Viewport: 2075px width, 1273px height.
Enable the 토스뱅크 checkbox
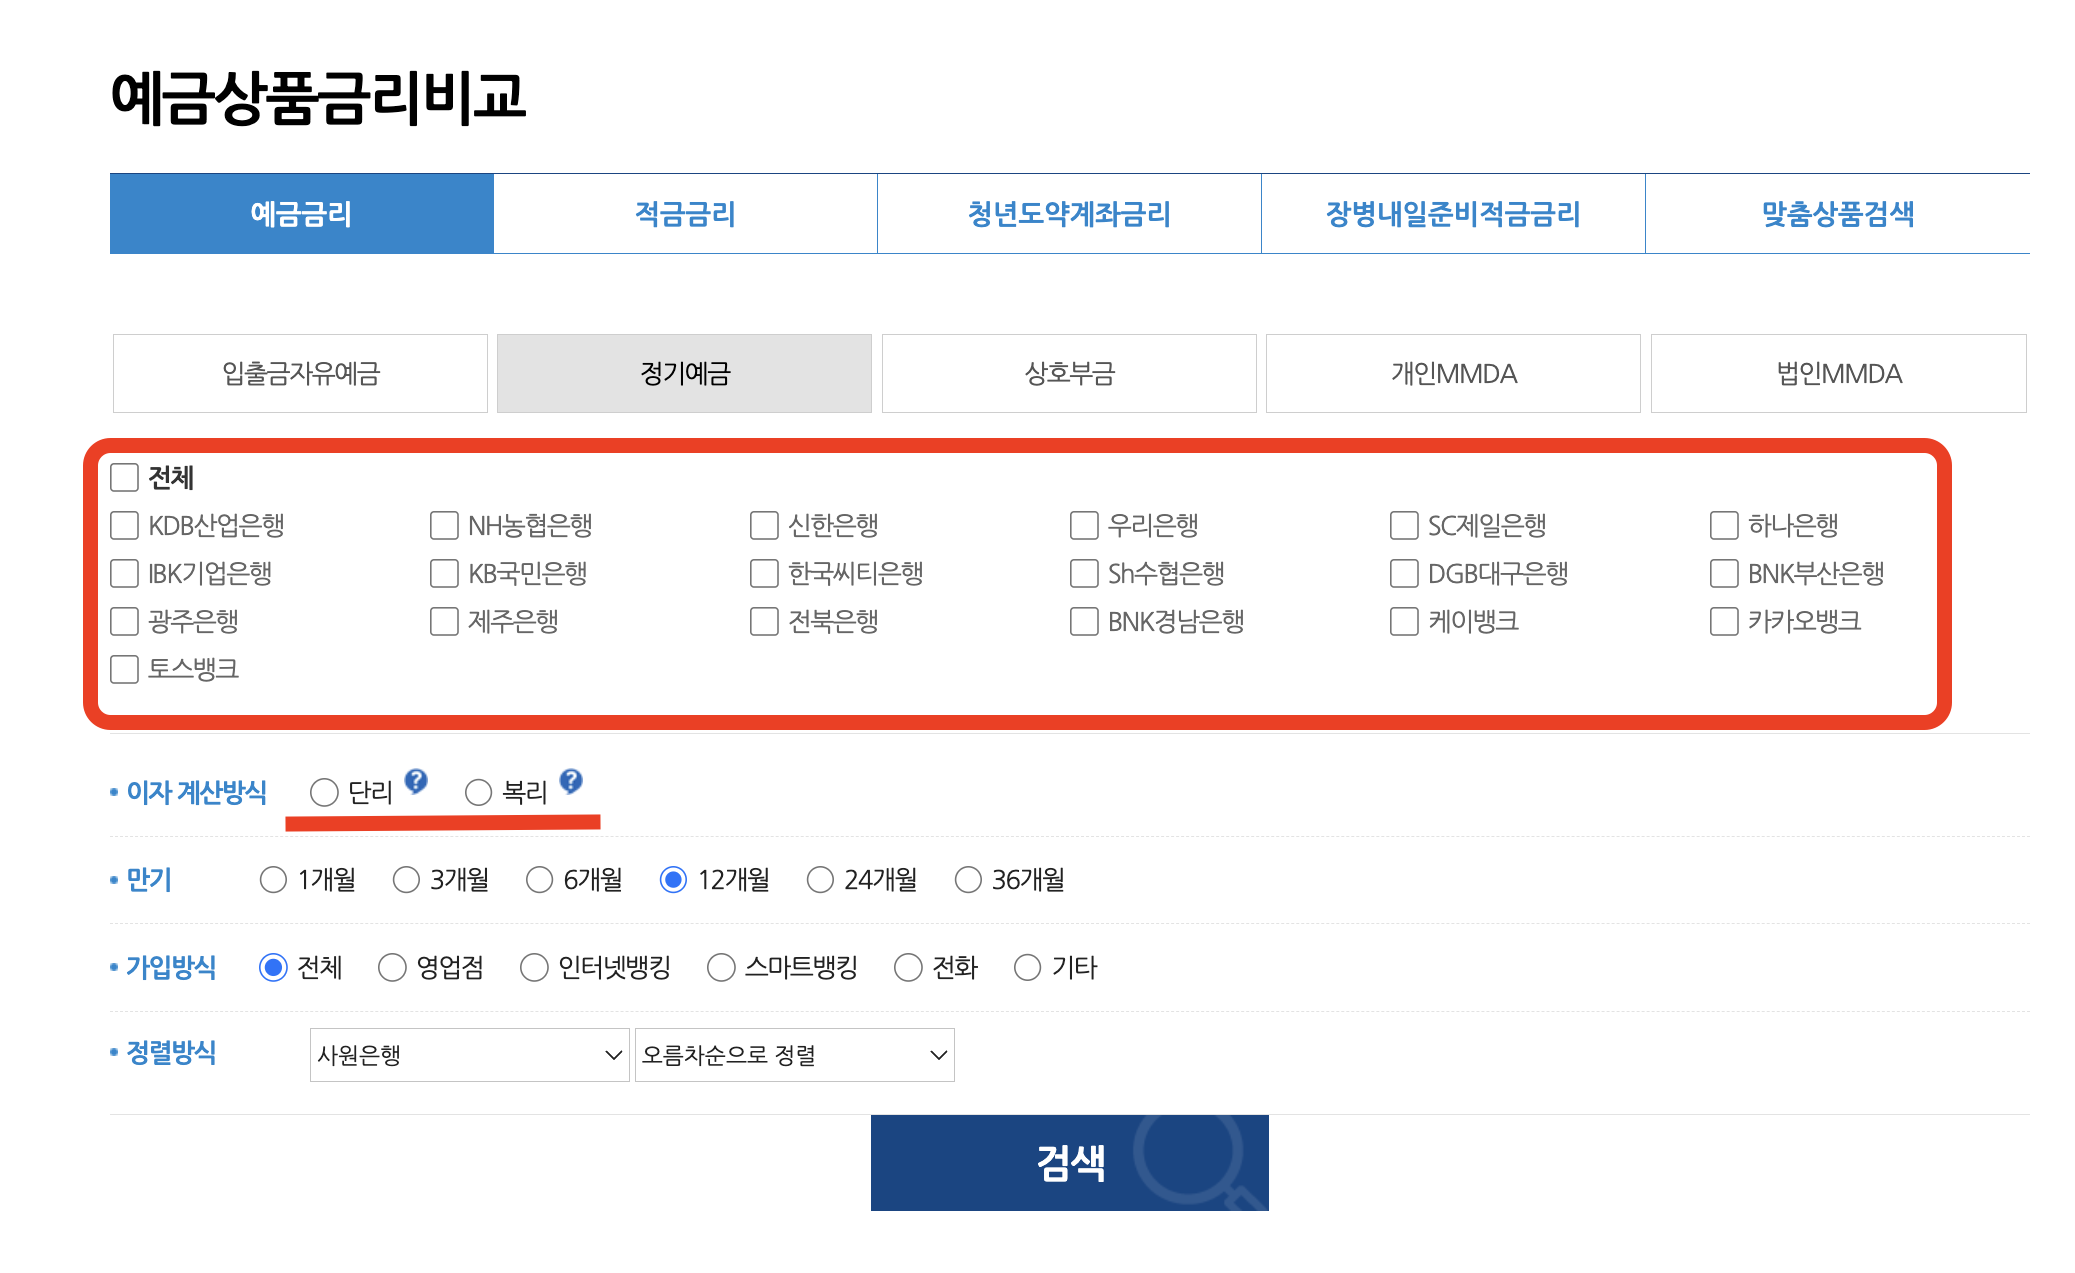(x=124, y=670)
